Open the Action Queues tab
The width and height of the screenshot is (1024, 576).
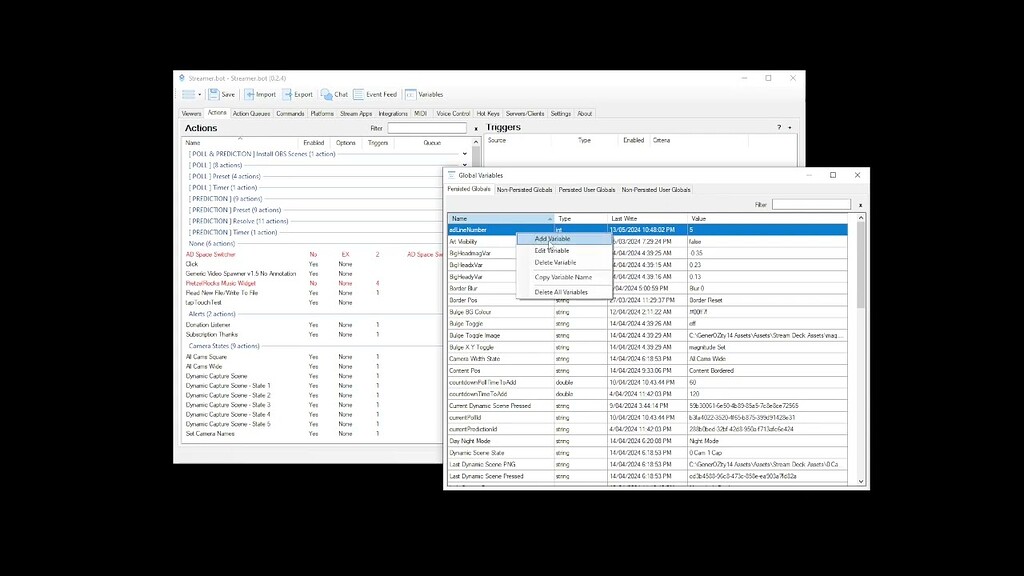tap(251, 114)
